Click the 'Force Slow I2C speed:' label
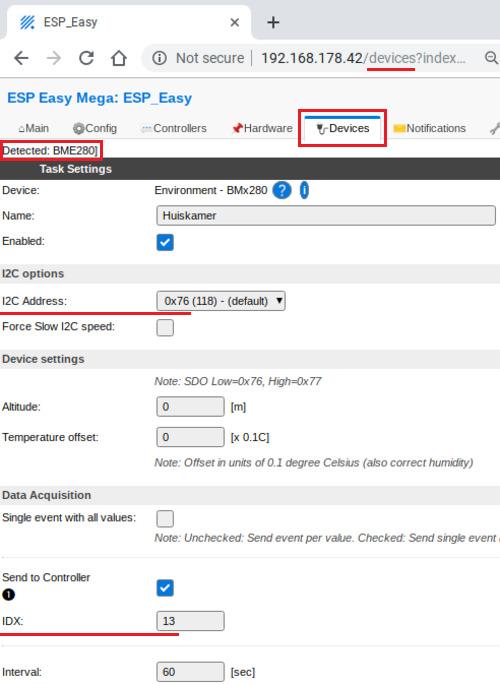This screenshot has width=500, height=684. tap(58, 326)
